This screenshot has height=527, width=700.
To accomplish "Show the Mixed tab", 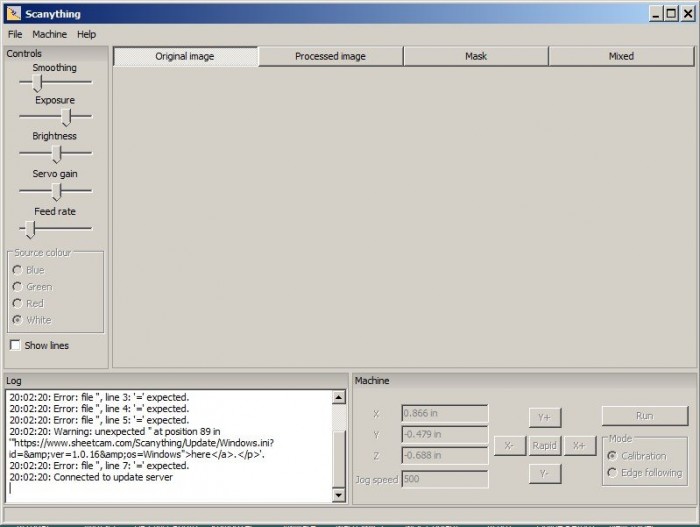I will point(621,57).
